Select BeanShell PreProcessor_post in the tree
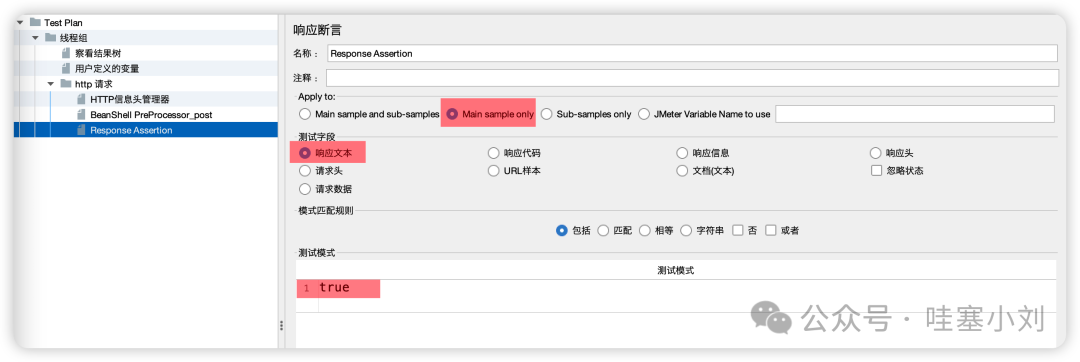1080x362 pixels. coord(151,115)
